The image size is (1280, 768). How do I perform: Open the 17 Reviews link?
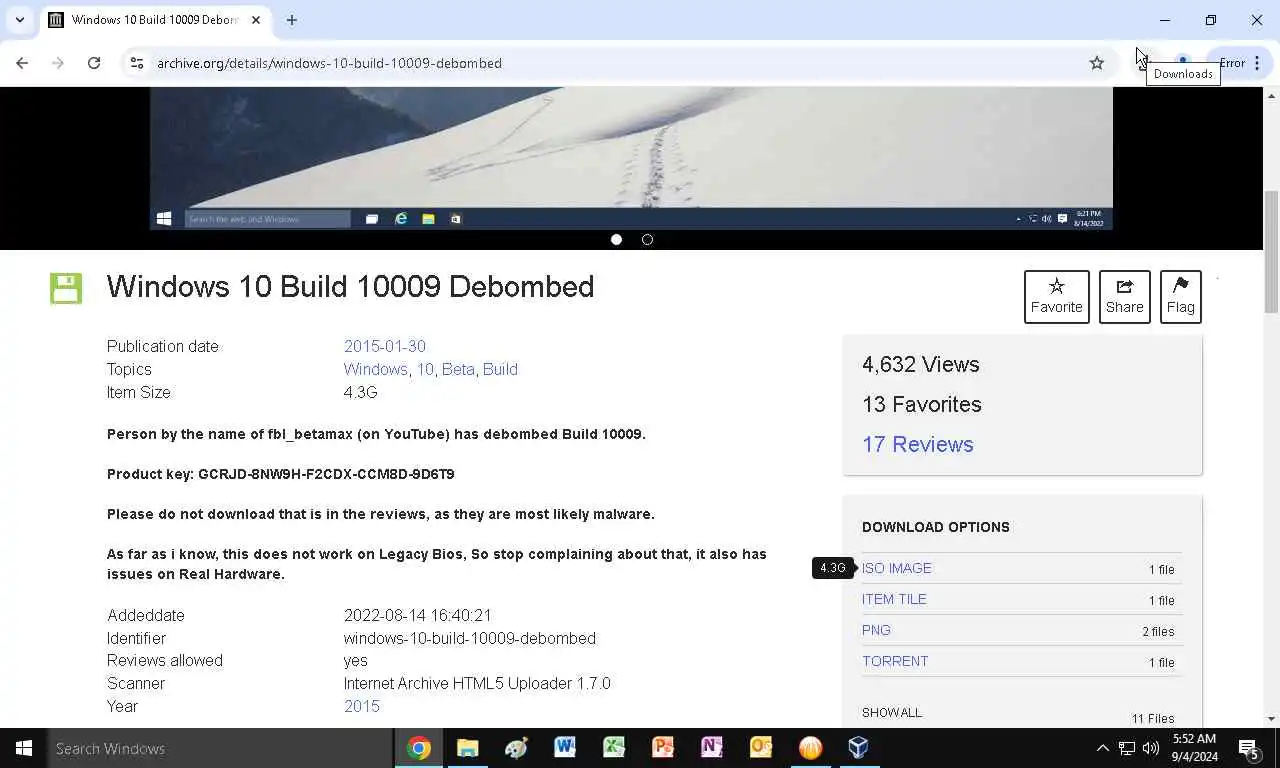pos(918,444)
